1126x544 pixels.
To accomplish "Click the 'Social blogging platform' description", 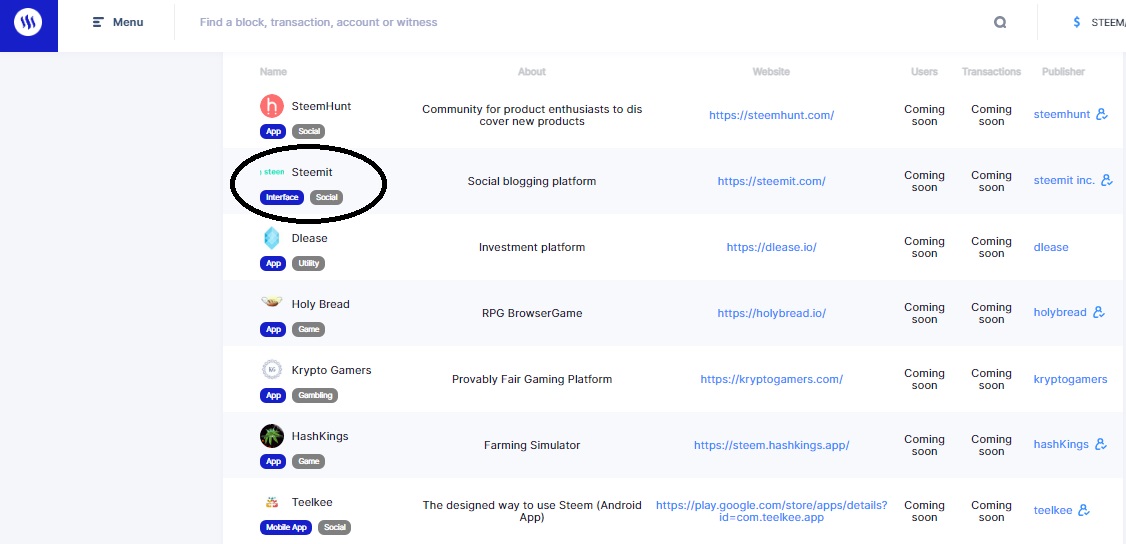I will (531, 181).
